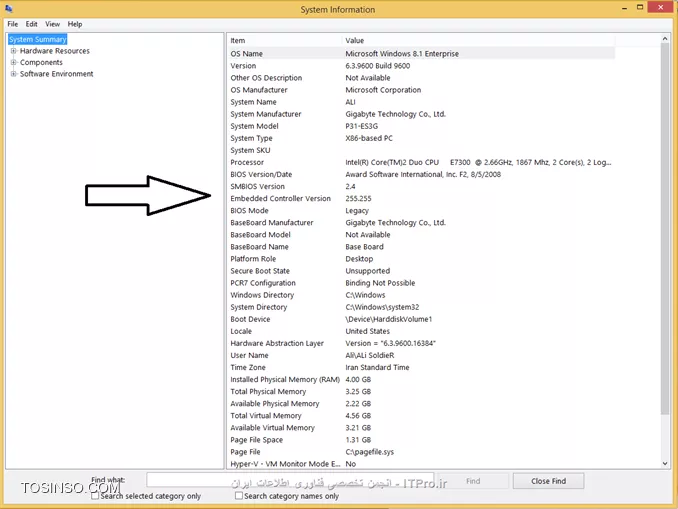Click the scrollbar up arrow
The image size is (678, 509).
tap(665, 39)
